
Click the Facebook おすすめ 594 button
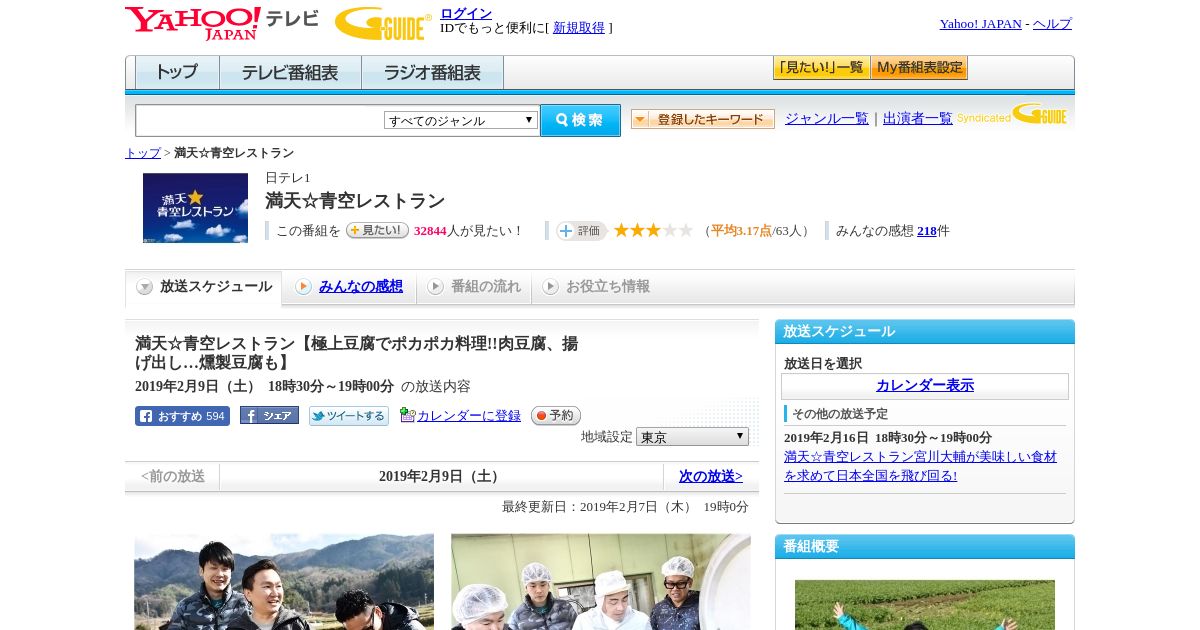(x=182, y=416)
